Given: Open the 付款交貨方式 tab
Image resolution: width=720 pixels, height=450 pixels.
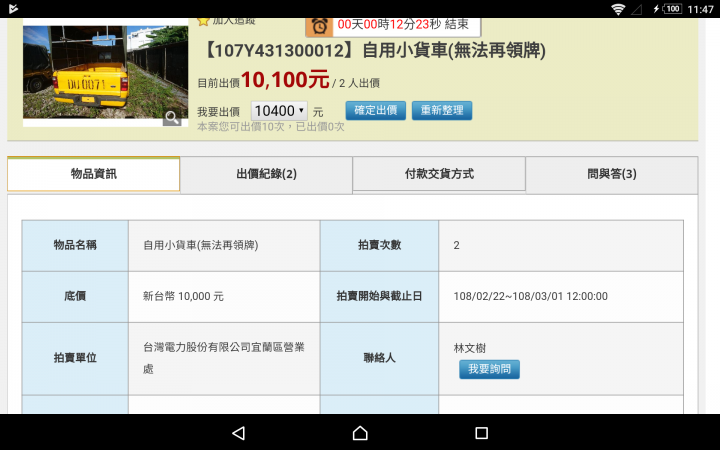Looking at the screenshot, I should coord(439,174).
